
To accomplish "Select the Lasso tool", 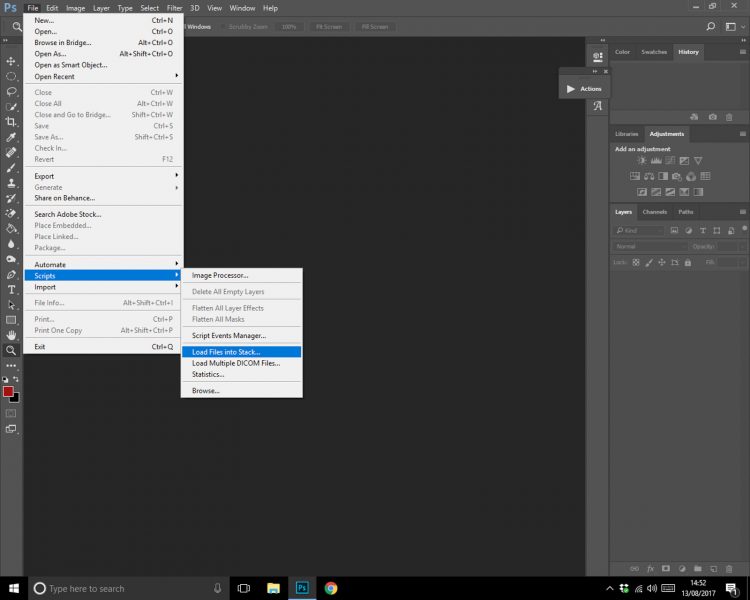I will [11, 91].
